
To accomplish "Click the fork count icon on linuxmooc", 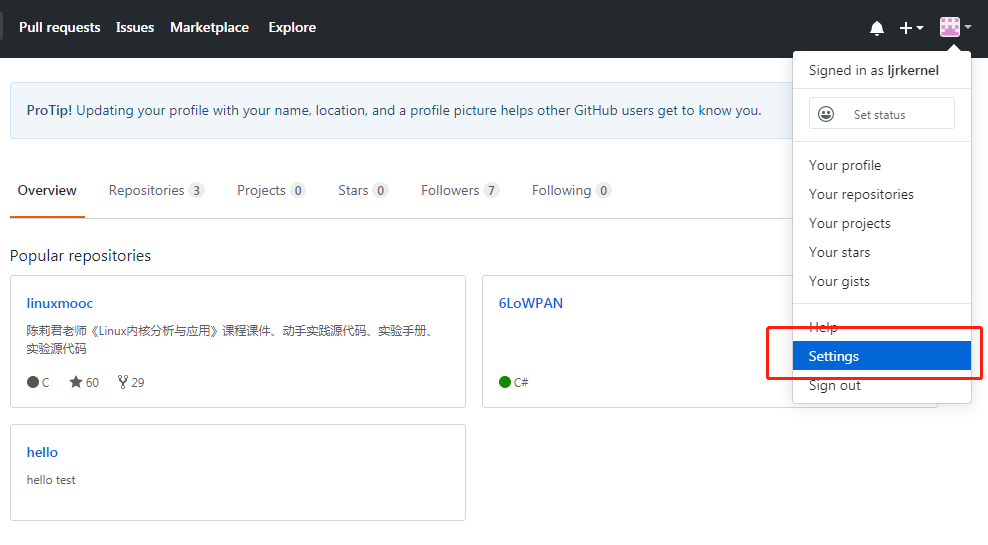I will click(123, 382).
